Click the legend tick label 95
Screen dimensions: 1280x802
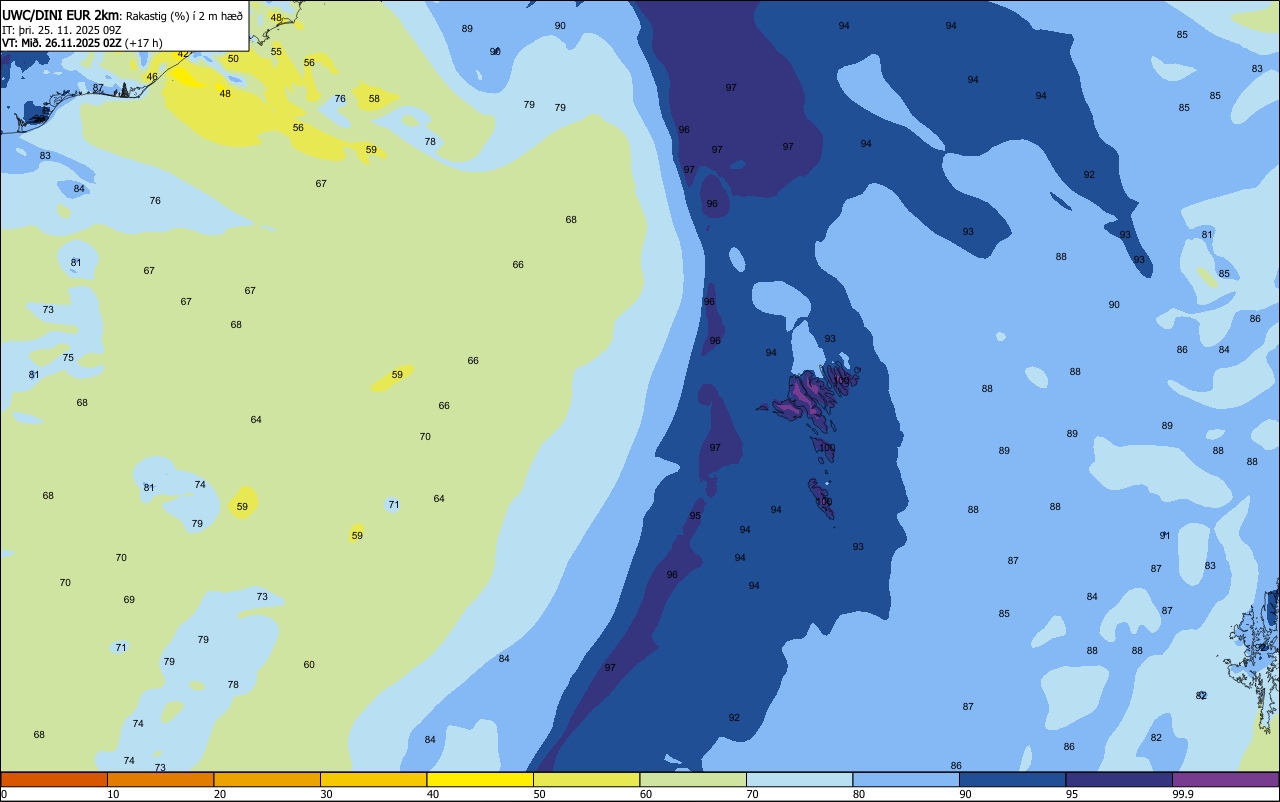click(x=1071, y=794)
